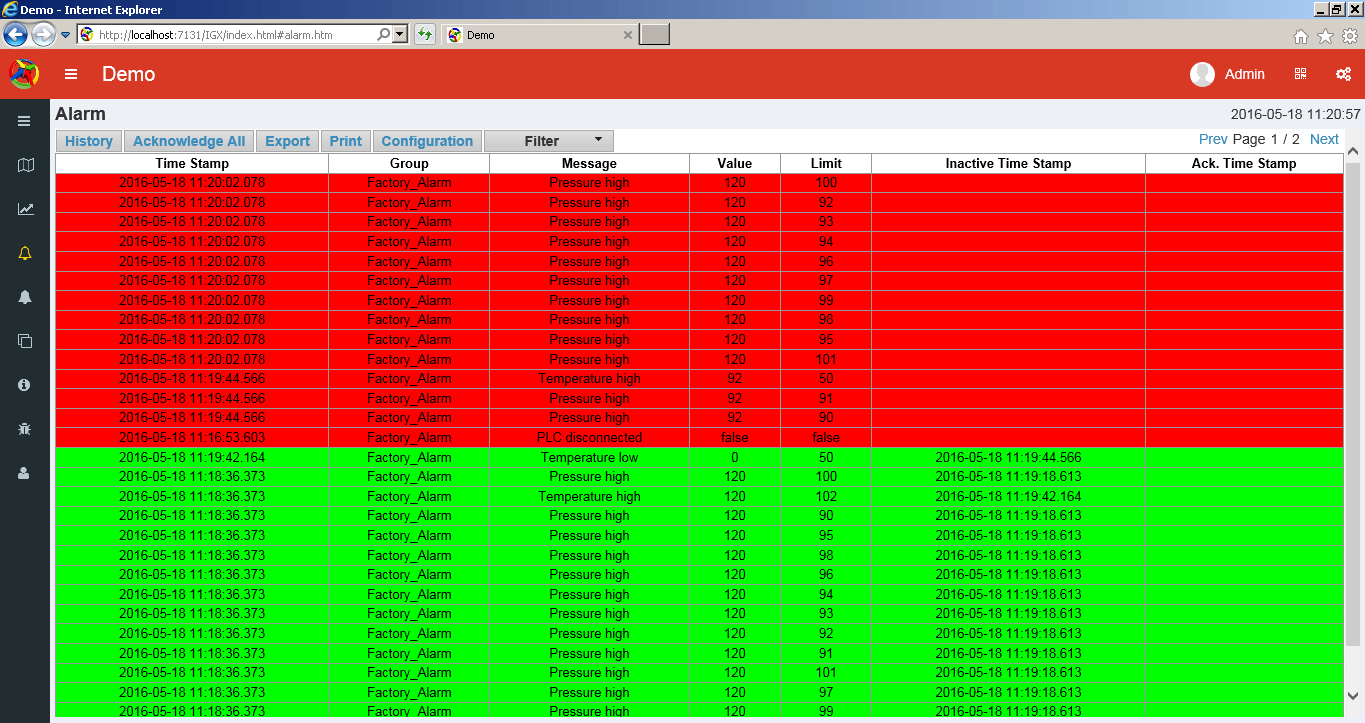Click the app logo in the header

tap(24, 74)
